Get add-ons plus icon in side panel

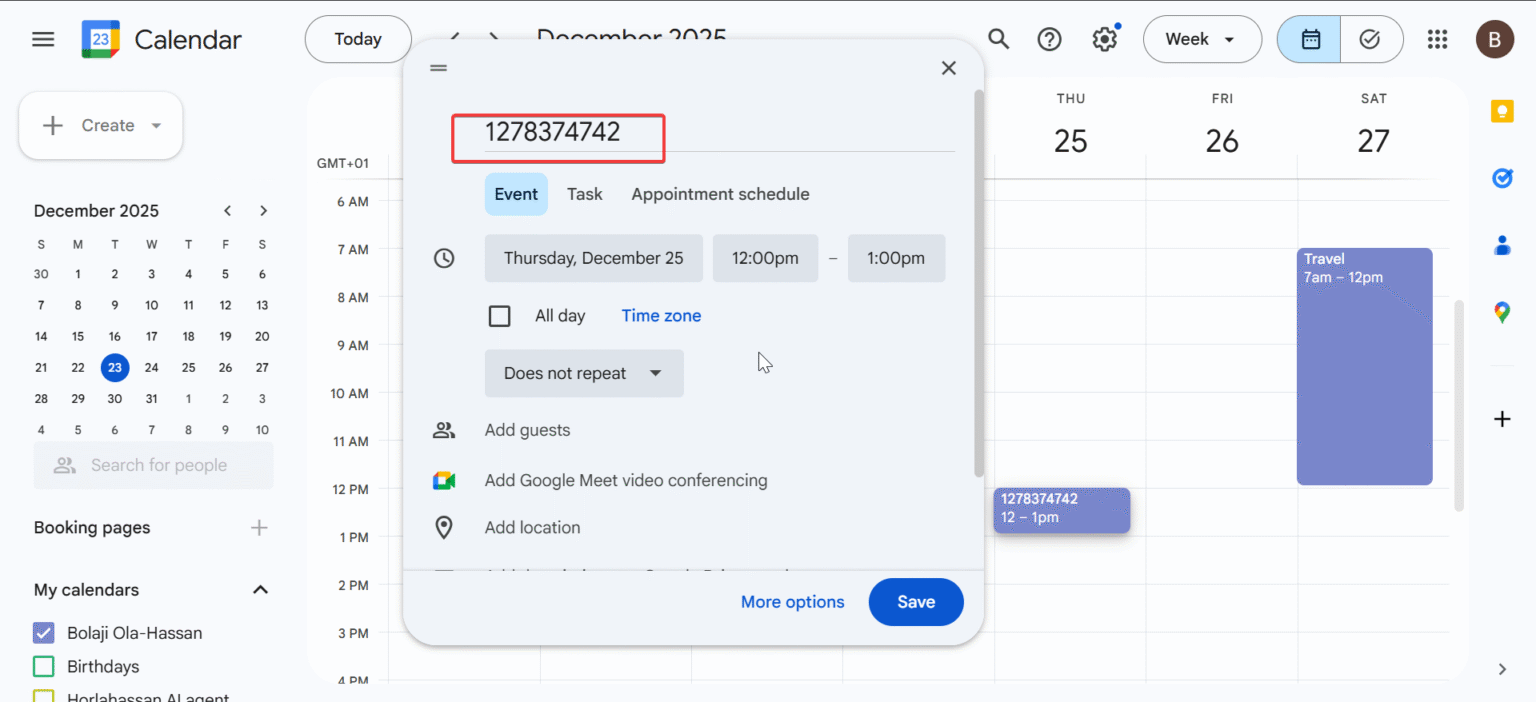coord(1501,419)
